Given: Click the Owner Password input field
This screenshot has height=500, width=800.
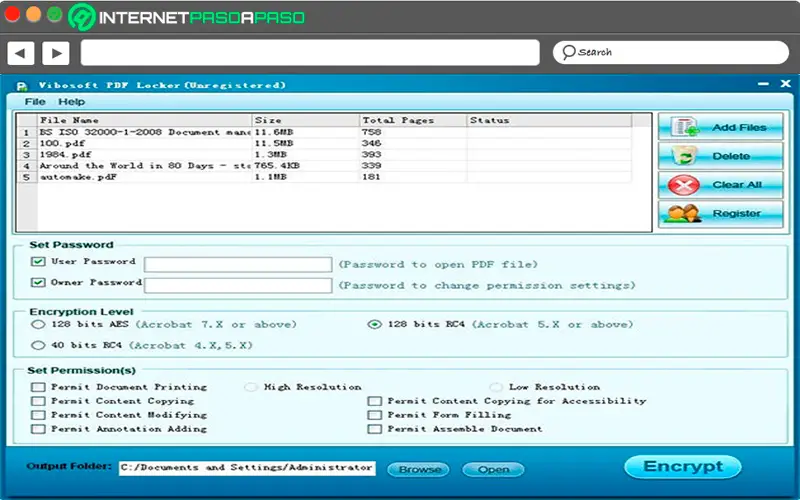Looking at the screenshot, I should pos(238,285).
